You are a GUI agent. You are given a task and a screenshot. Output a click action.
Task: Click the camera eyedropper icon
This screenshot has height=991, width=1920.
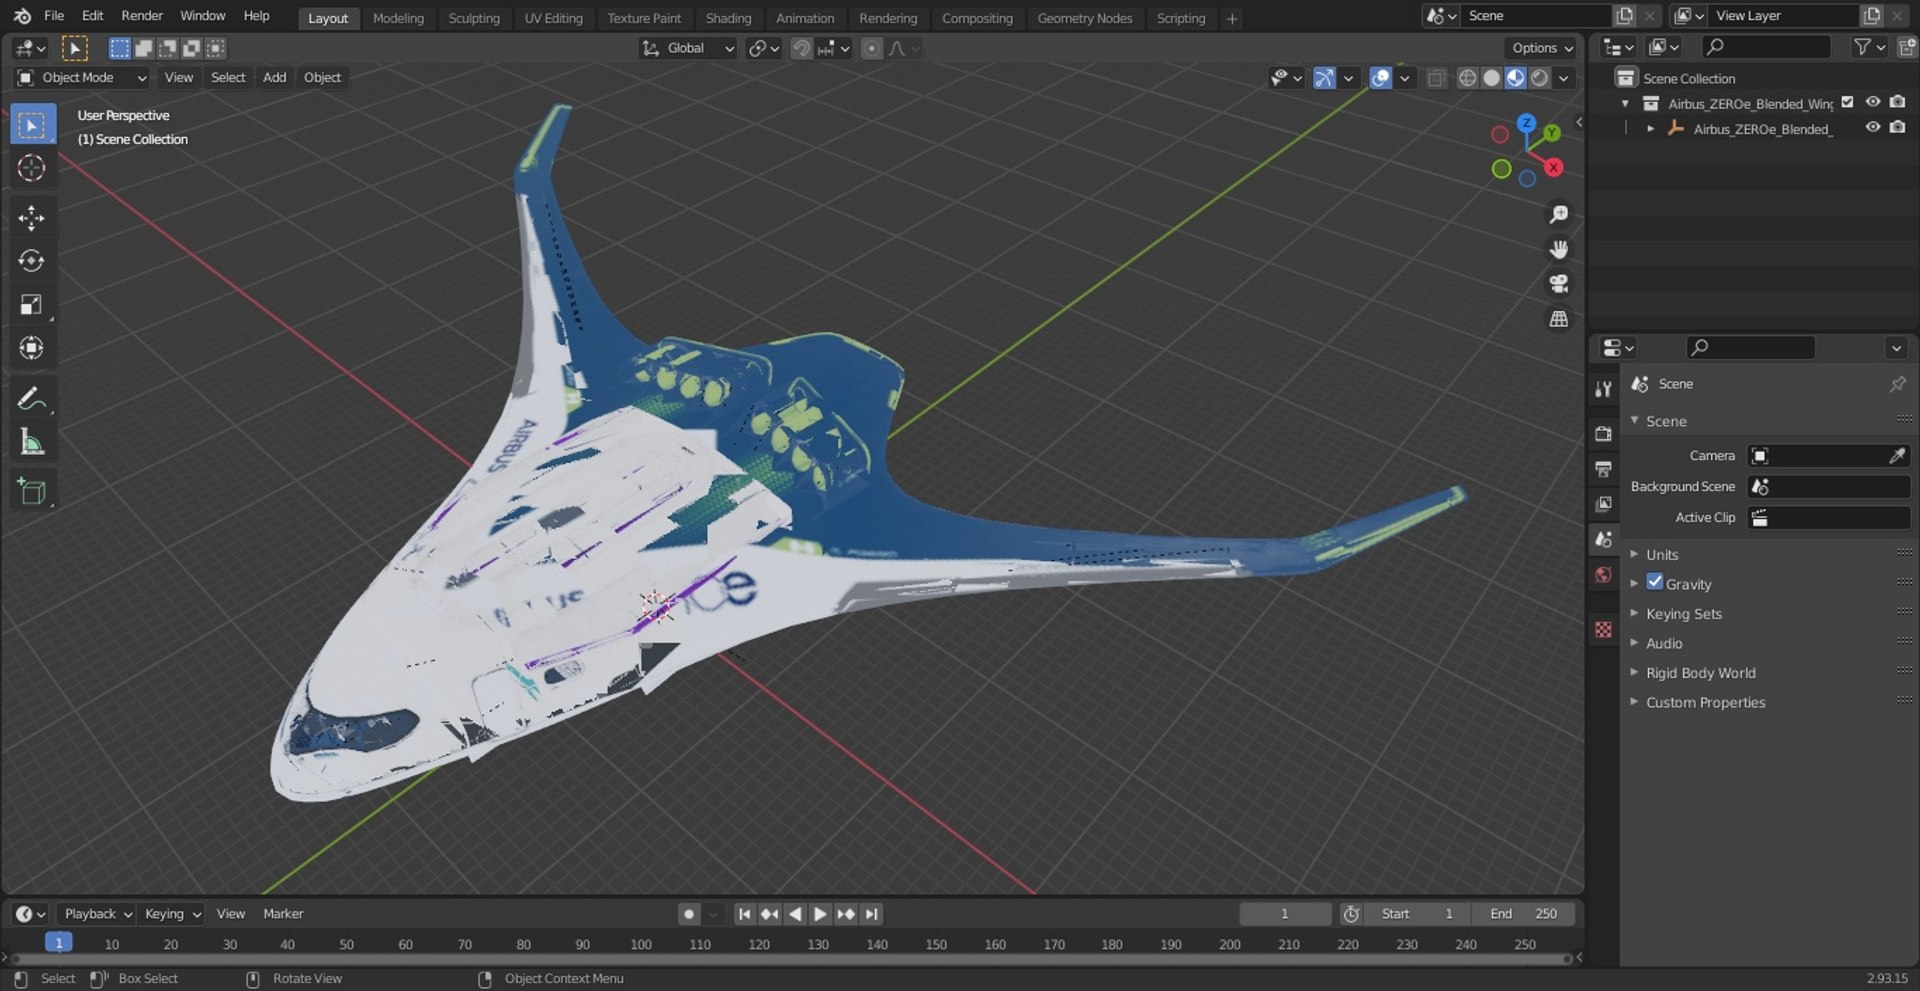[1897, 456]
